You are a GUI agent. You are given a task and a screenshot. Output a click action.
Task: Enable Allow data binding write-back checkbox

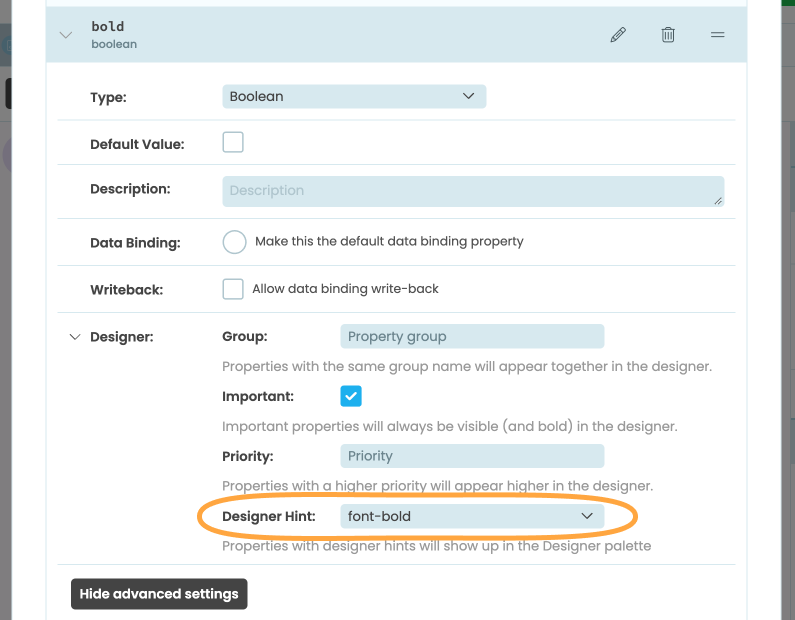pos(233,289)
